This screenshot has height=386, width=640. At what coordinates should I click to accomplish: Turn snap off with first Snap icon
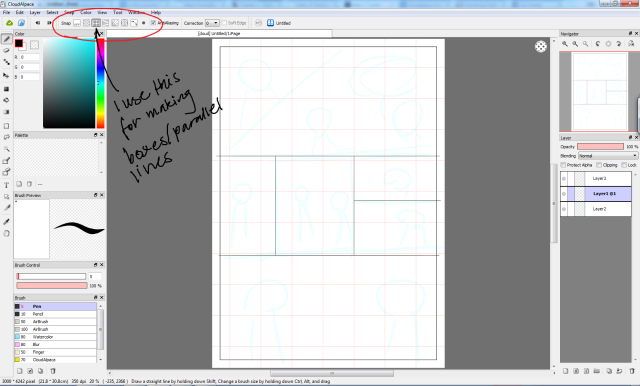click(x=77, y=23)
